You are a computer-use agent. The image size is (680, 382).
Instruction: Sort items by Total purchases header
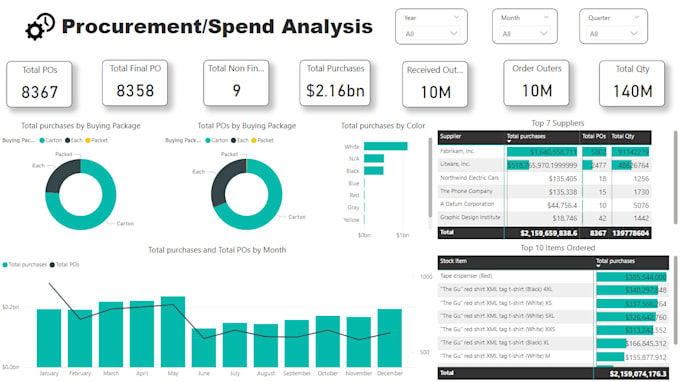[631, 261]
